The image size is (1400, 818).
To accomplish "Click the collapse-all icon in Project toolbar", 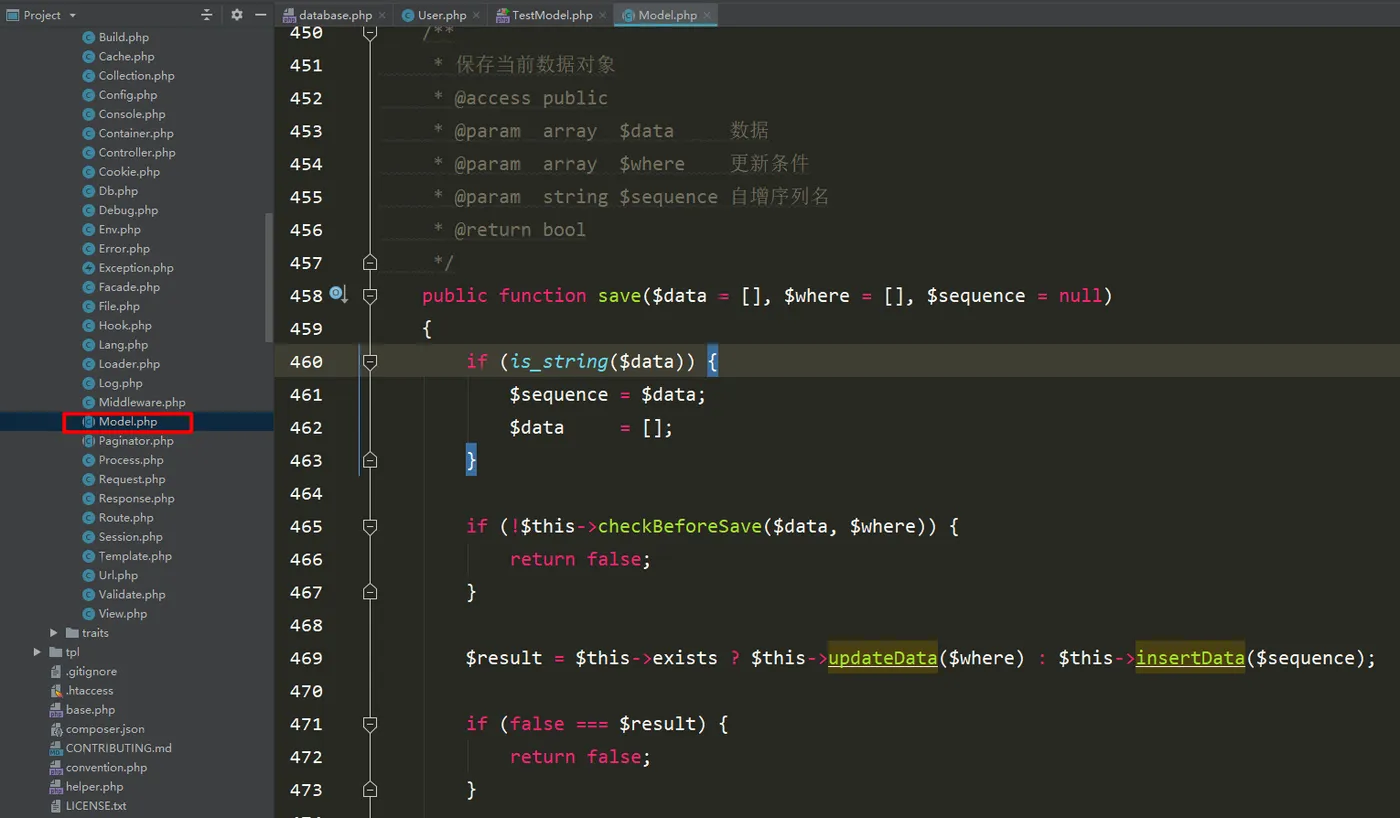I will click(207, 15).
